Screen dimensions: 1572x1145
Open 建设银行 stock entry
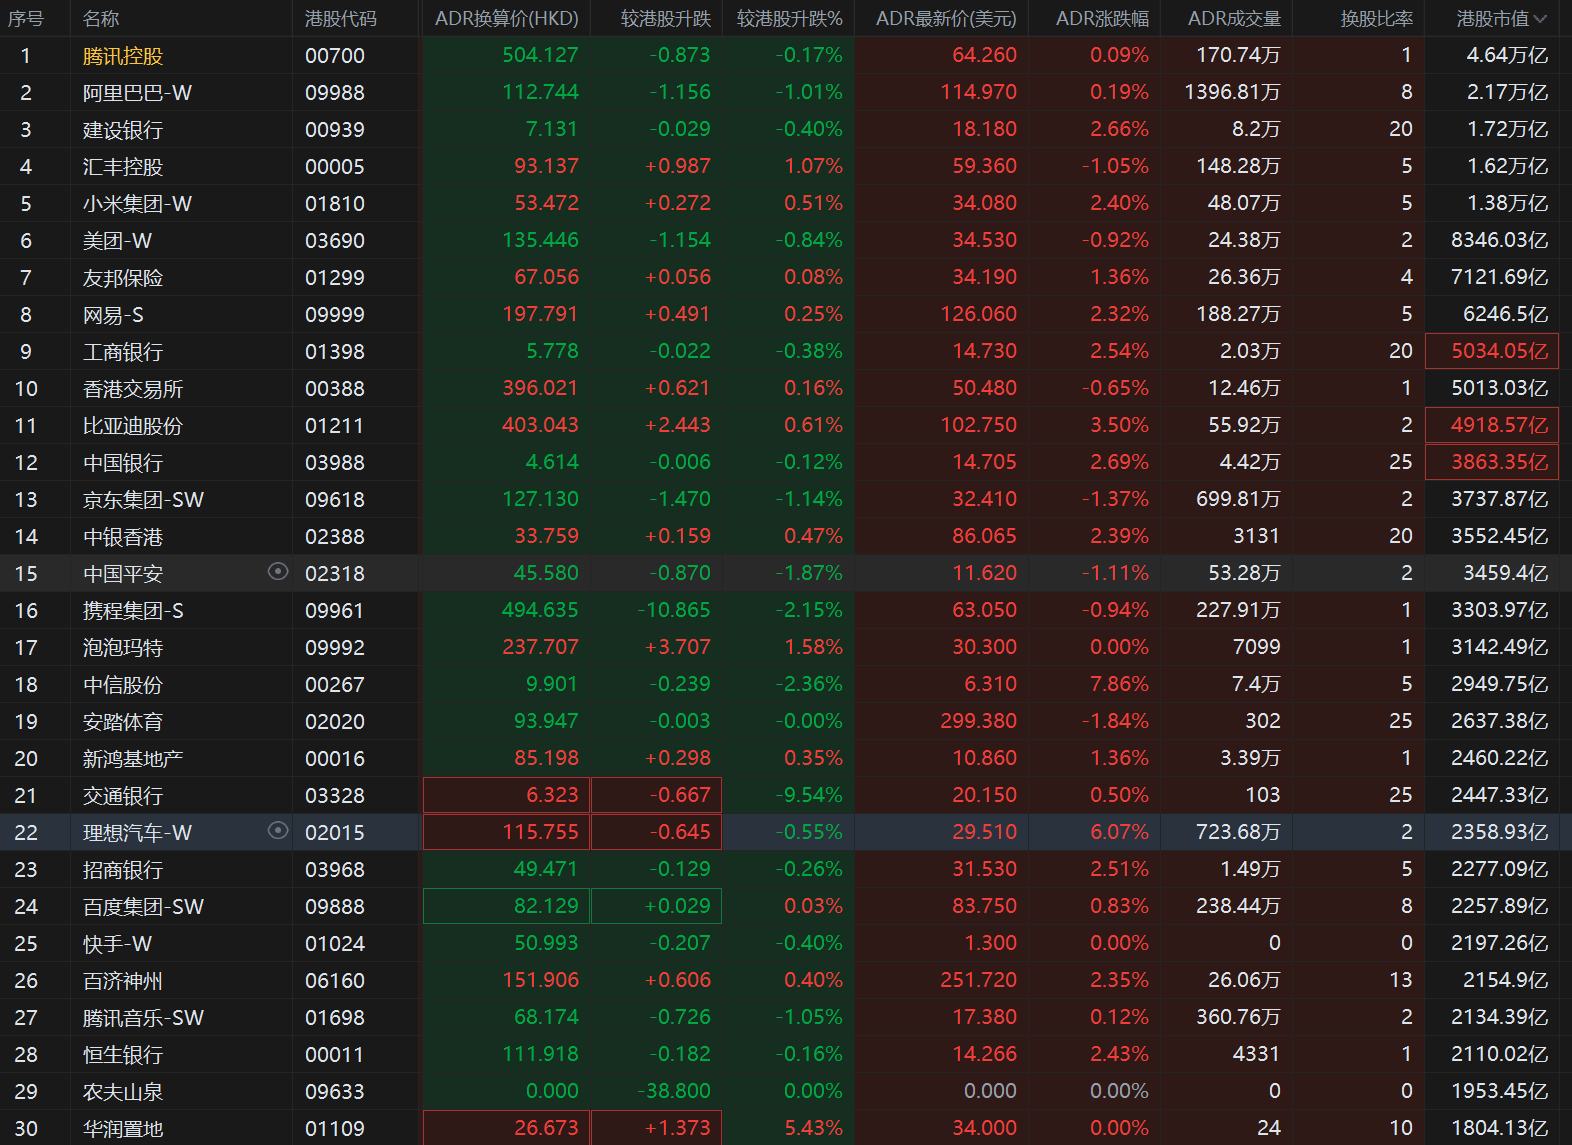[122, 130]
